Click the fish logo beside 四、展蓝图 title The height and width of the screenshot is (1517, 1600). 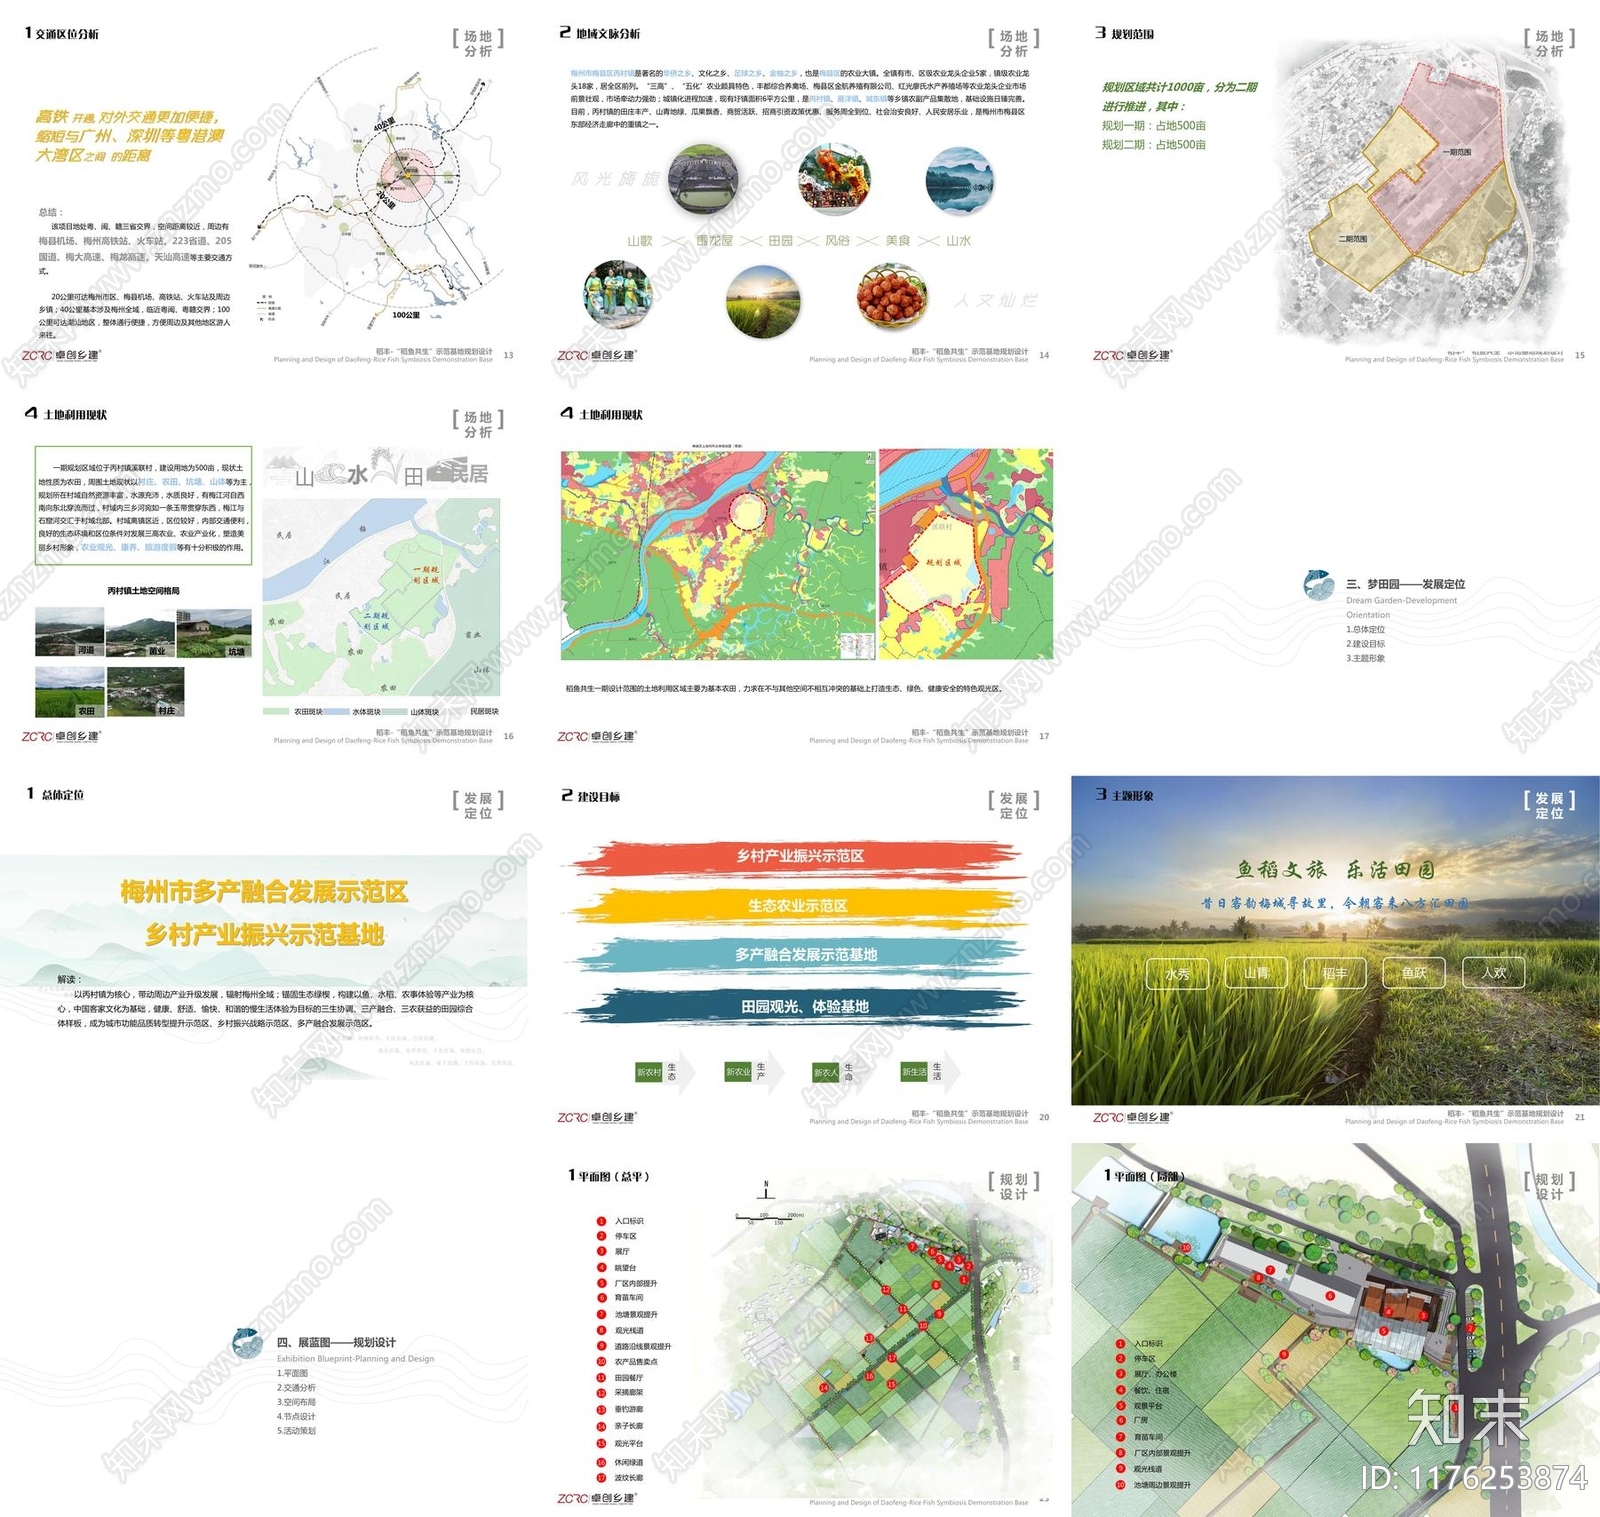click(x=247, y=1343)
